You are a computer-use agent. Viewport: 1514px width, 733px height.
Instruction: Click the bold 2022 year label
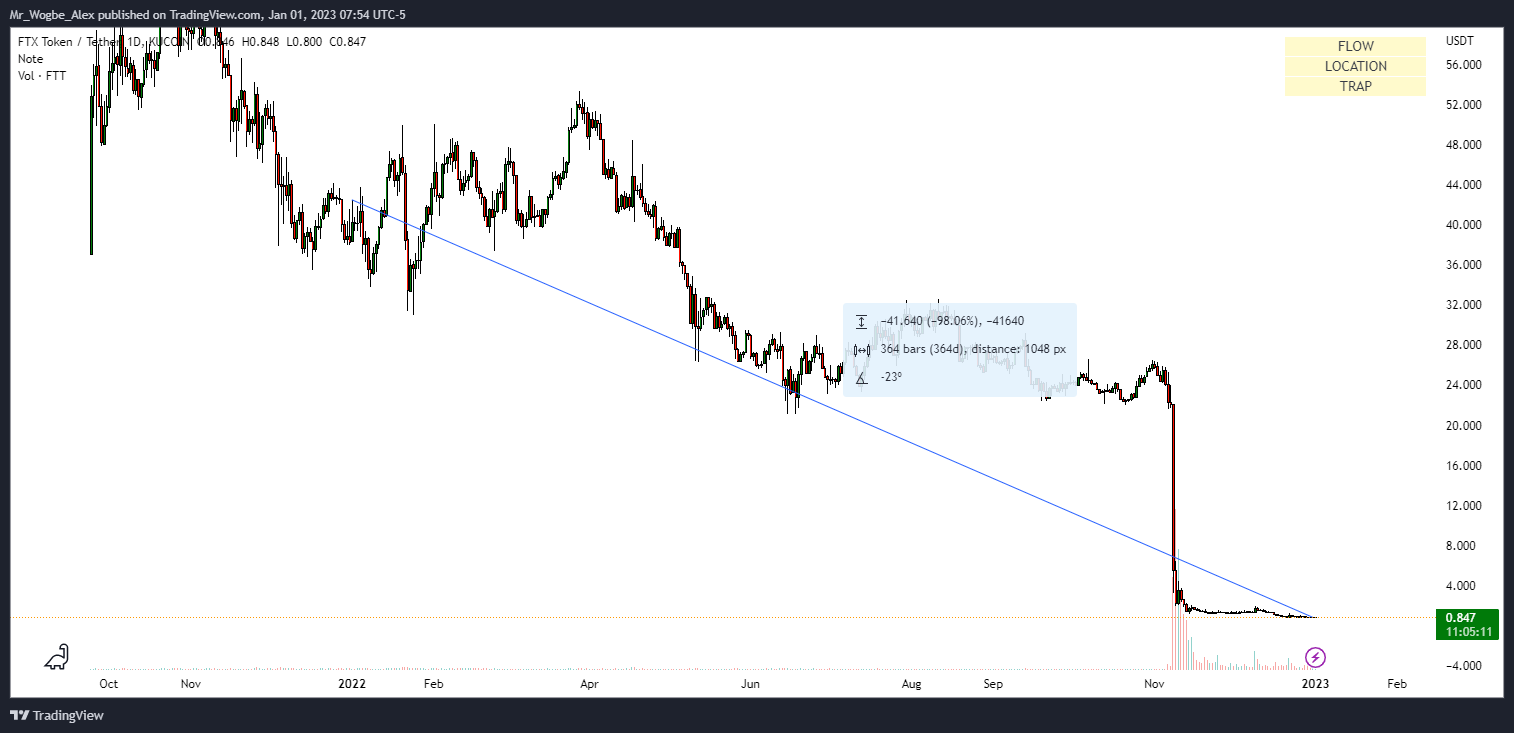coord(352,684)
